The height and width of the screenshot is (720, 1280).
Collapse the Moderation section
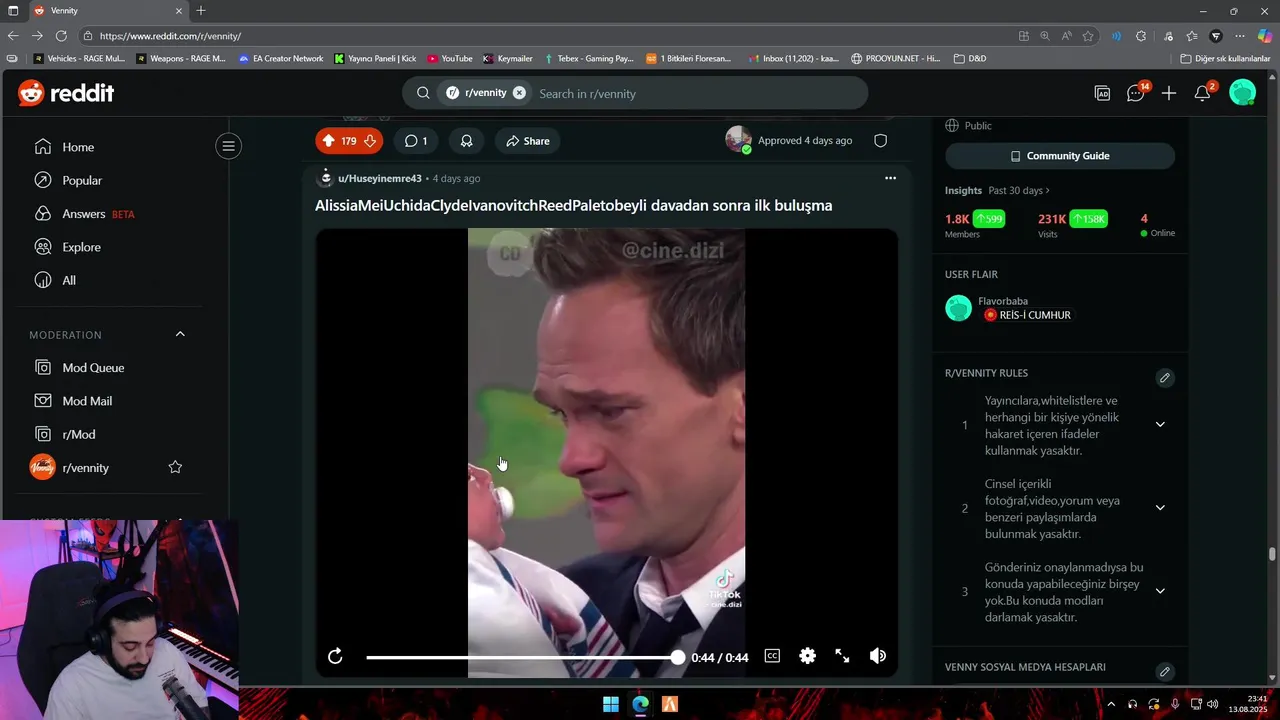180,334
